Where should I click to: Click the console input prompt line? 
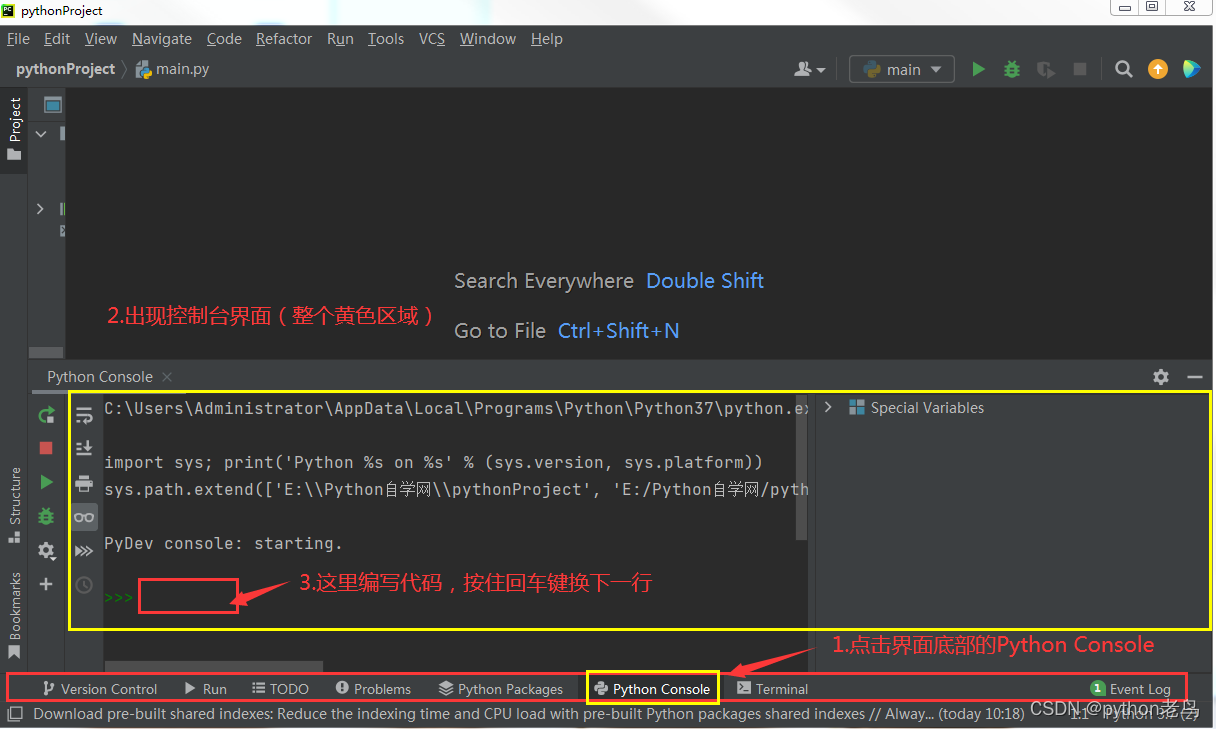[x=455, y=597]
